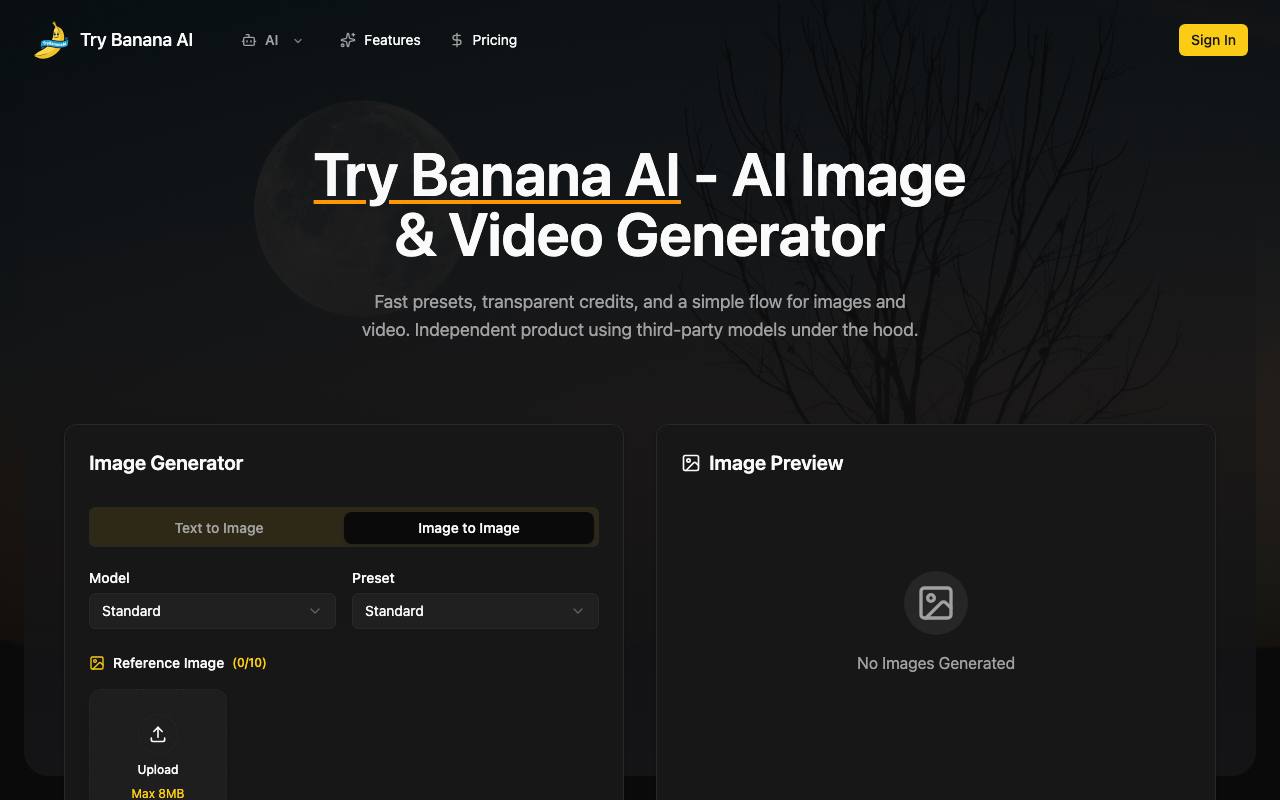1280x800 pixels.
Task: Click the Model field label
Action: point(109,578)
